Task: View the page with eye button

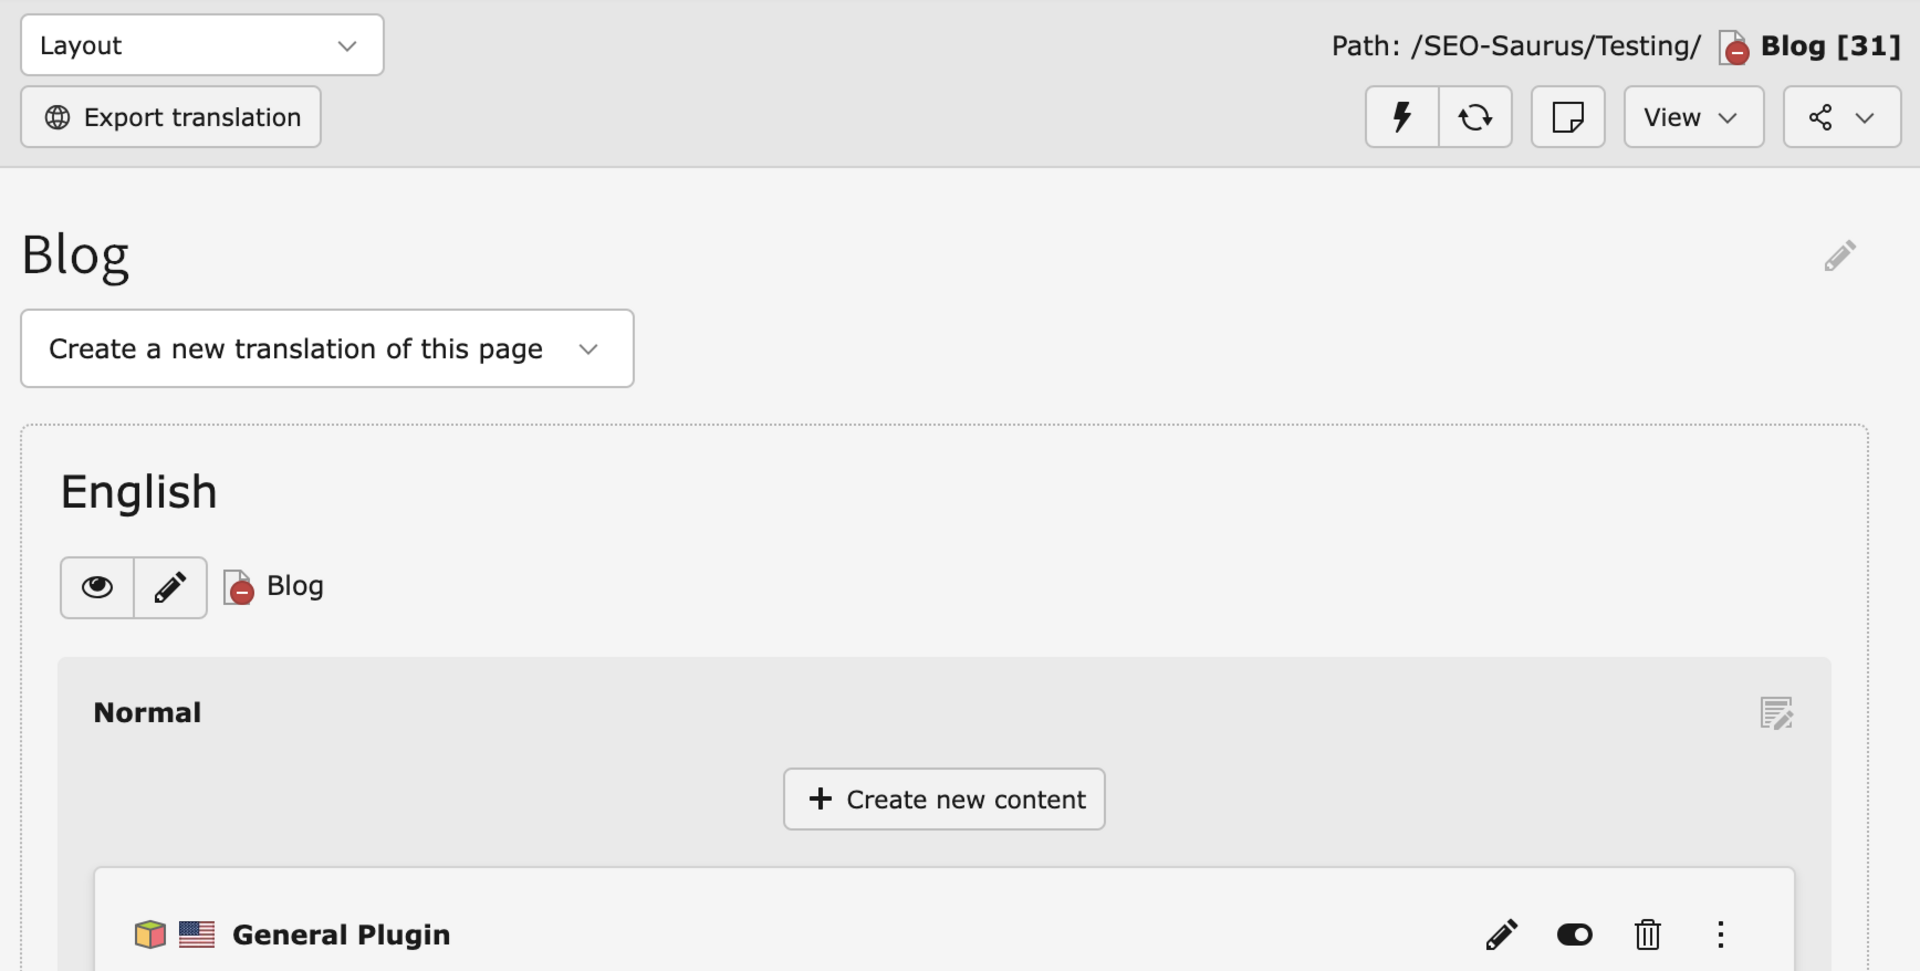Action: point(97,587)
